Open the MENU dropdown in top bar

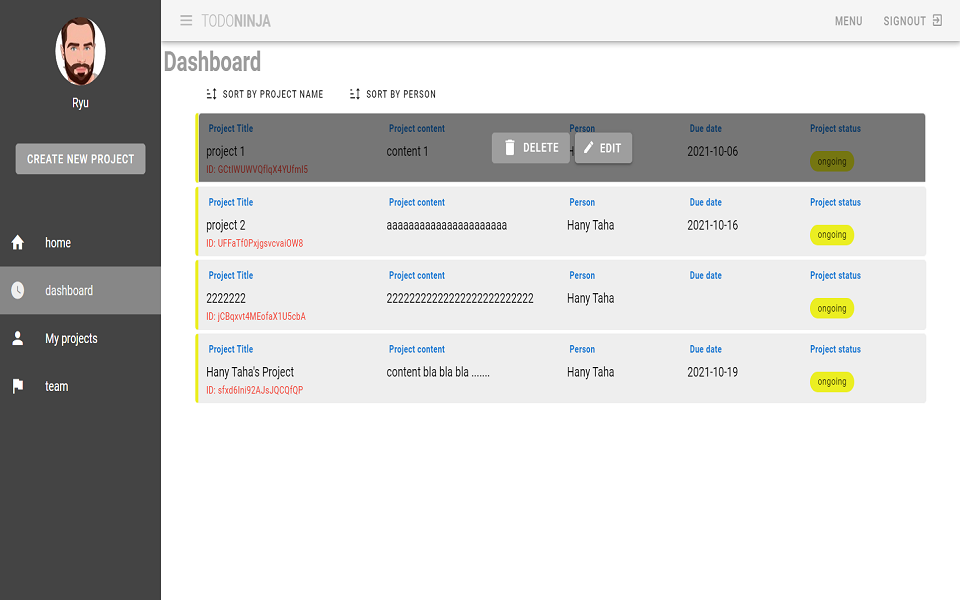coord(848,21)
